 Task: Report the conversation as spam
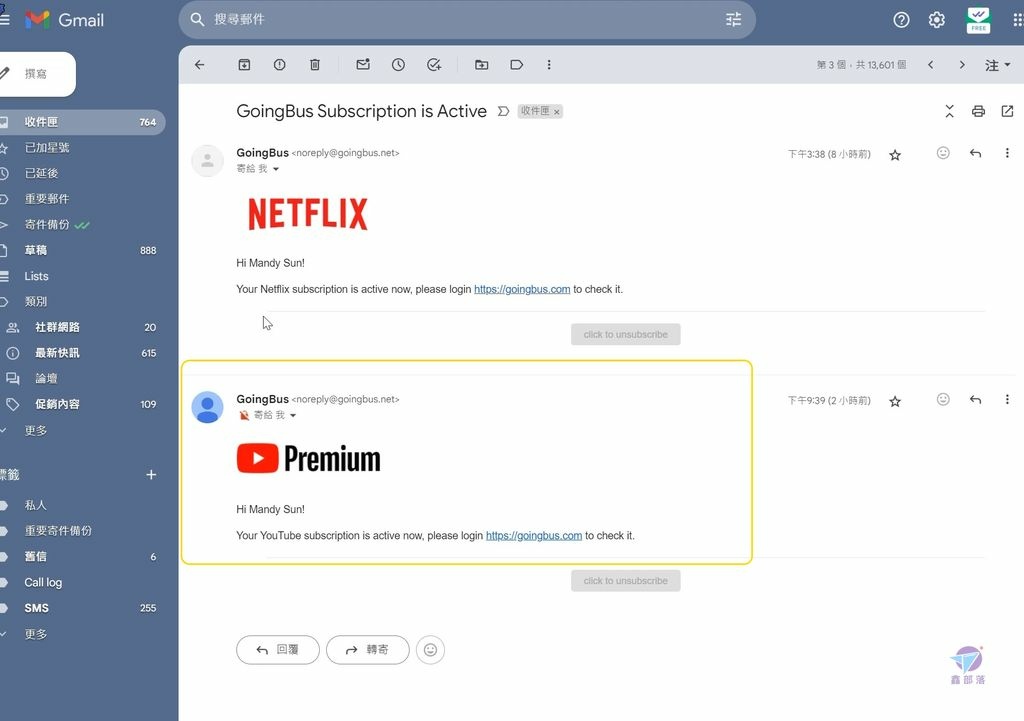tap(280, 65)
